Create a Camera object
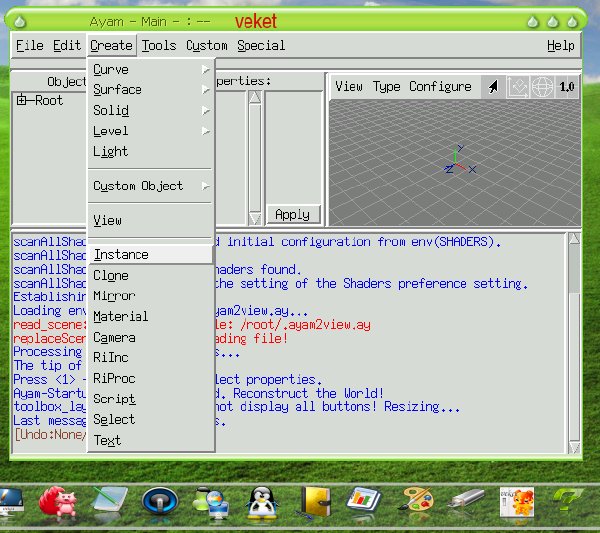The height and width of the screenshot is (533, 600). coord(150,337)
